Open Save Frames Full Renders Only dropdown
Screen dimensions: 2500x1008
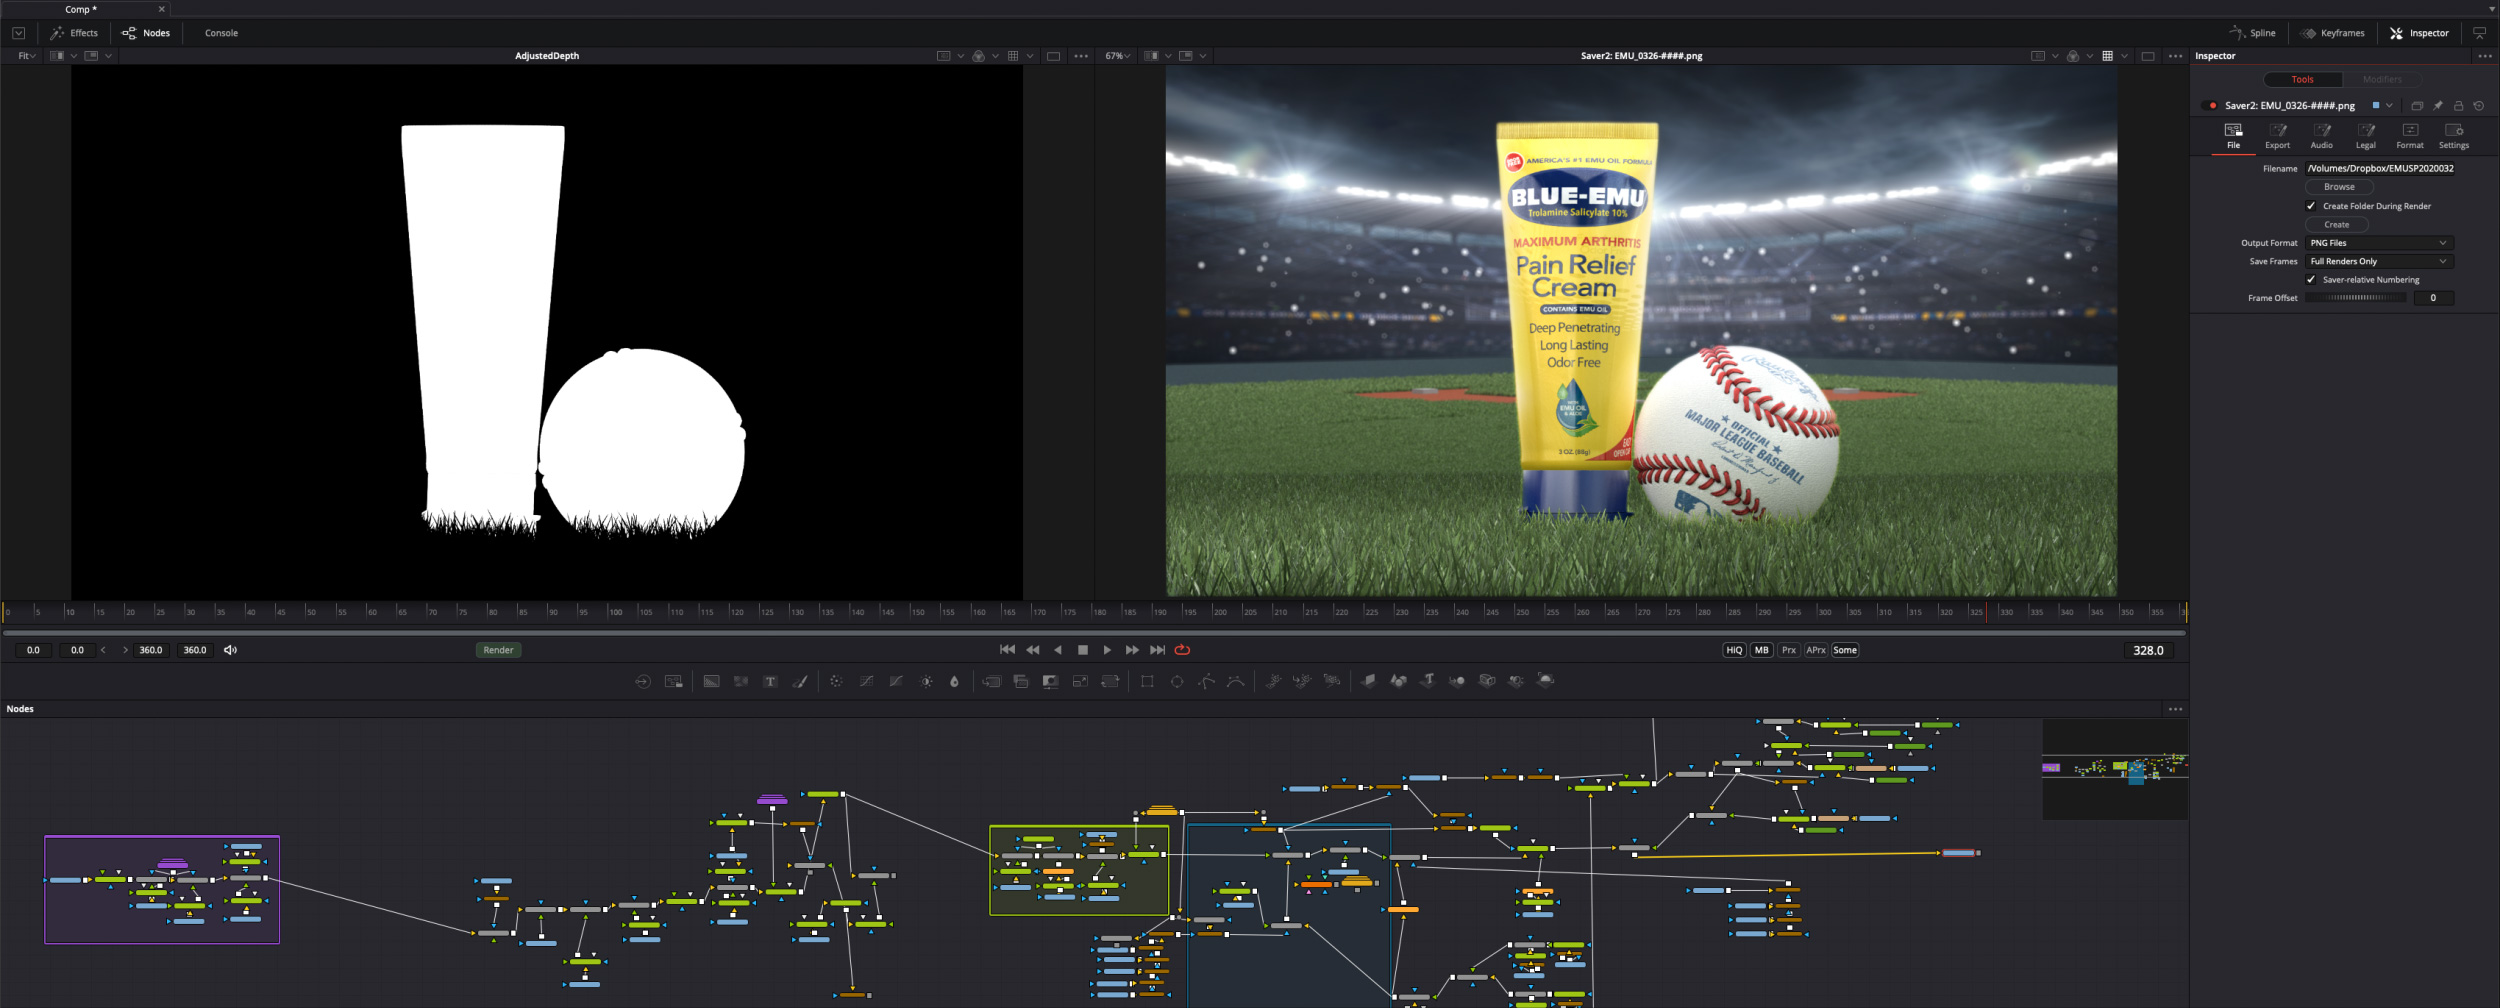[x=2379, y=261]
